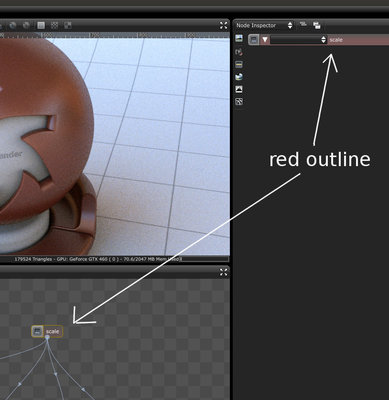Select the scale node in the graph editor

tap(47, 331)
